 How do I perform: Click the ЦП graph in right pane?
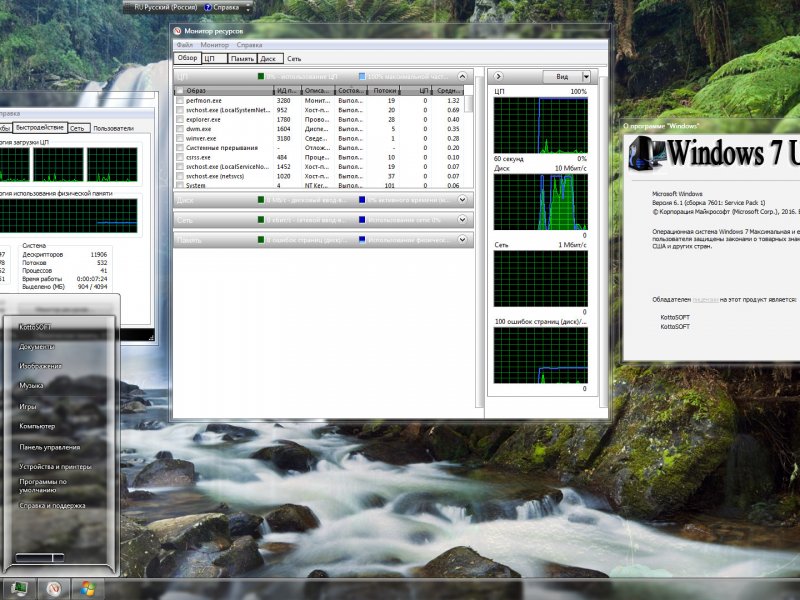click(540, 126)
